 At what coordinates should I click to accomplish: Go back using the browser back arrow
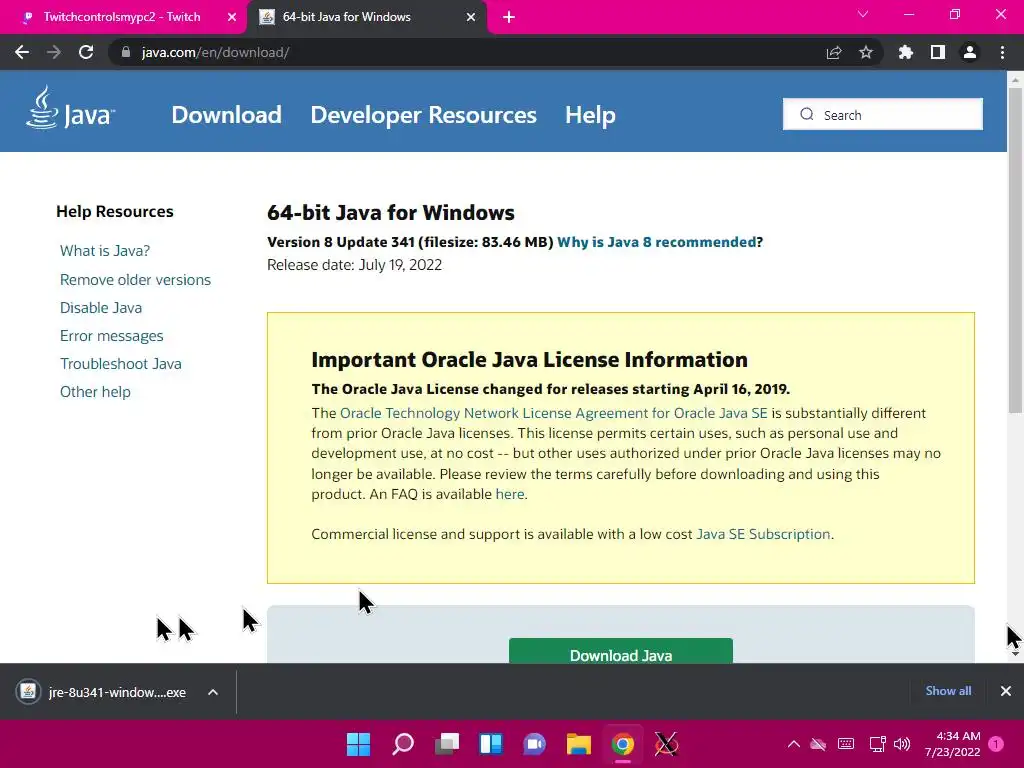(22, 52)
